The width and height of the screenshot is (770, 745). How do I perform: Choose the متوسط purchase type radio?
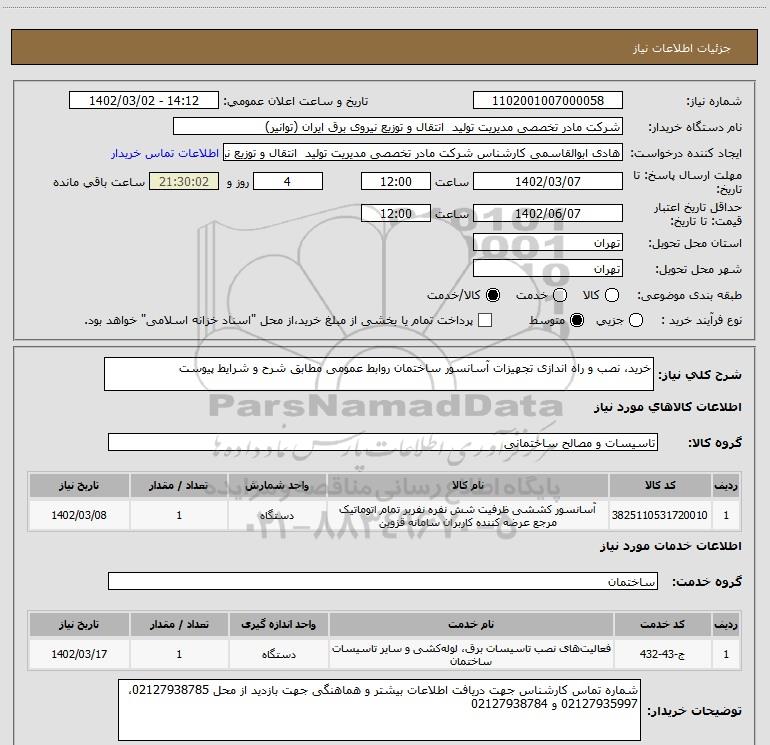point(577,320)
